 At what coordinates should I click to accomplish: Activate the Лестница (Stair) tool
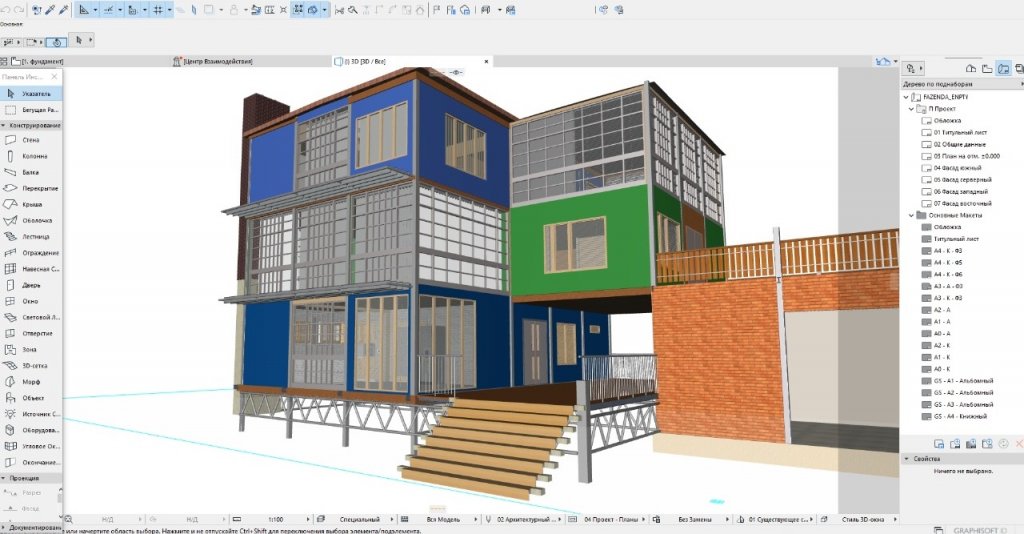coord(36,236)
